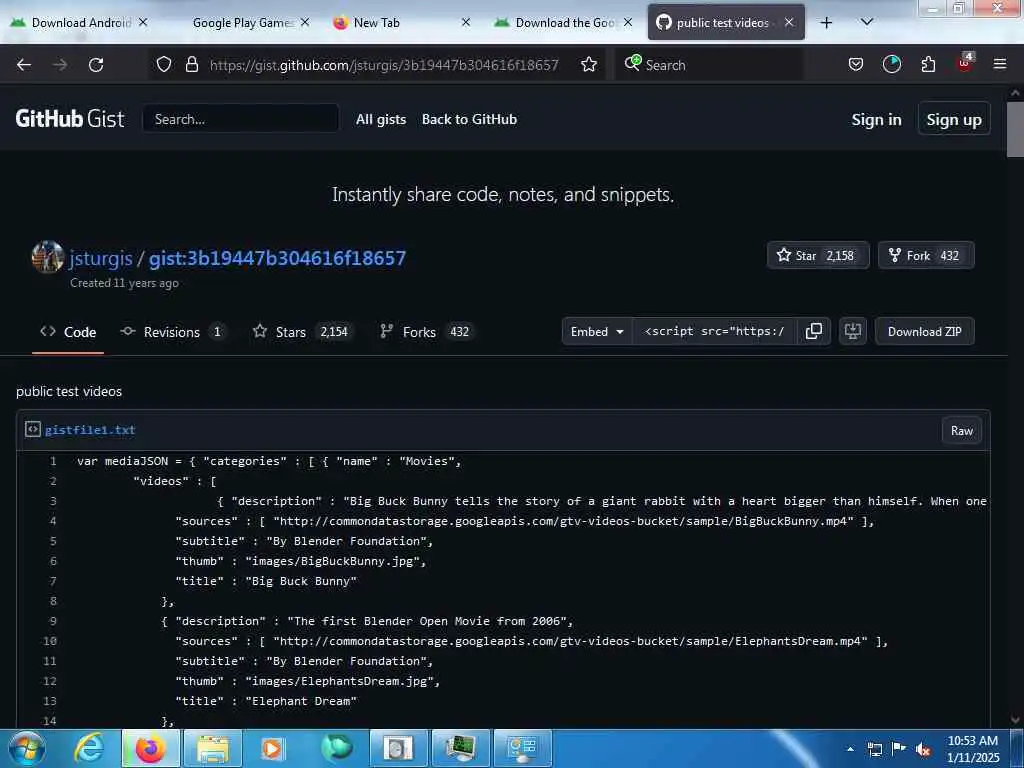Open the Firefox hamburger menu

999,64
